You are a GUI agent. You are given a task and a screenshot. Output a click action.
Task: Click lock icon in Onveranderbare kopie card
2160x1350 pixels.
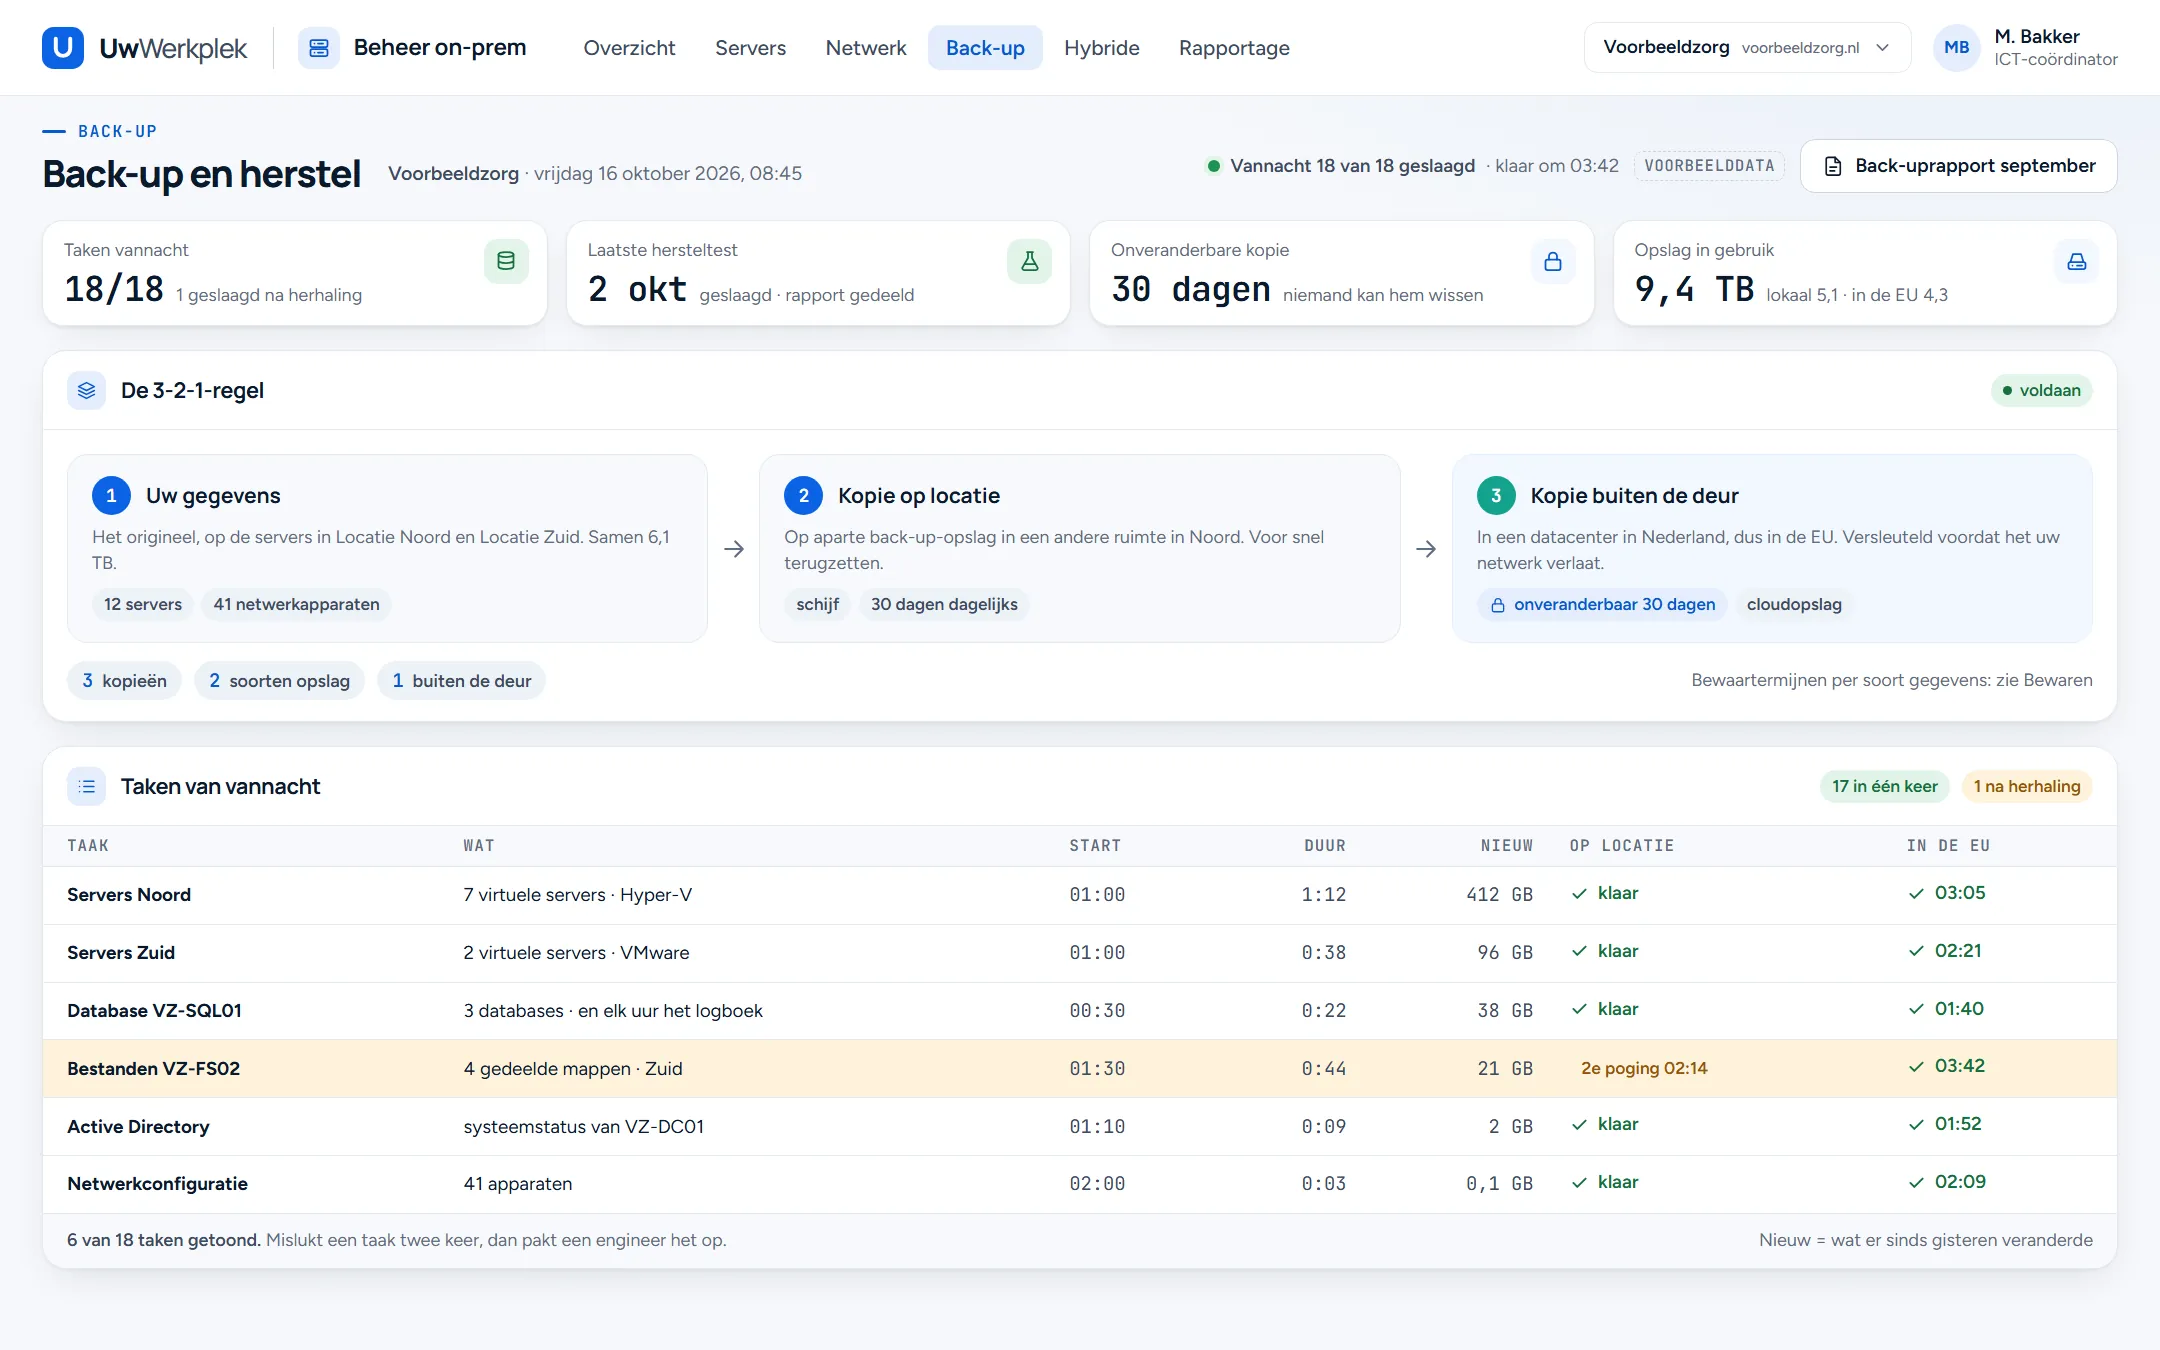coord(1553,261)
